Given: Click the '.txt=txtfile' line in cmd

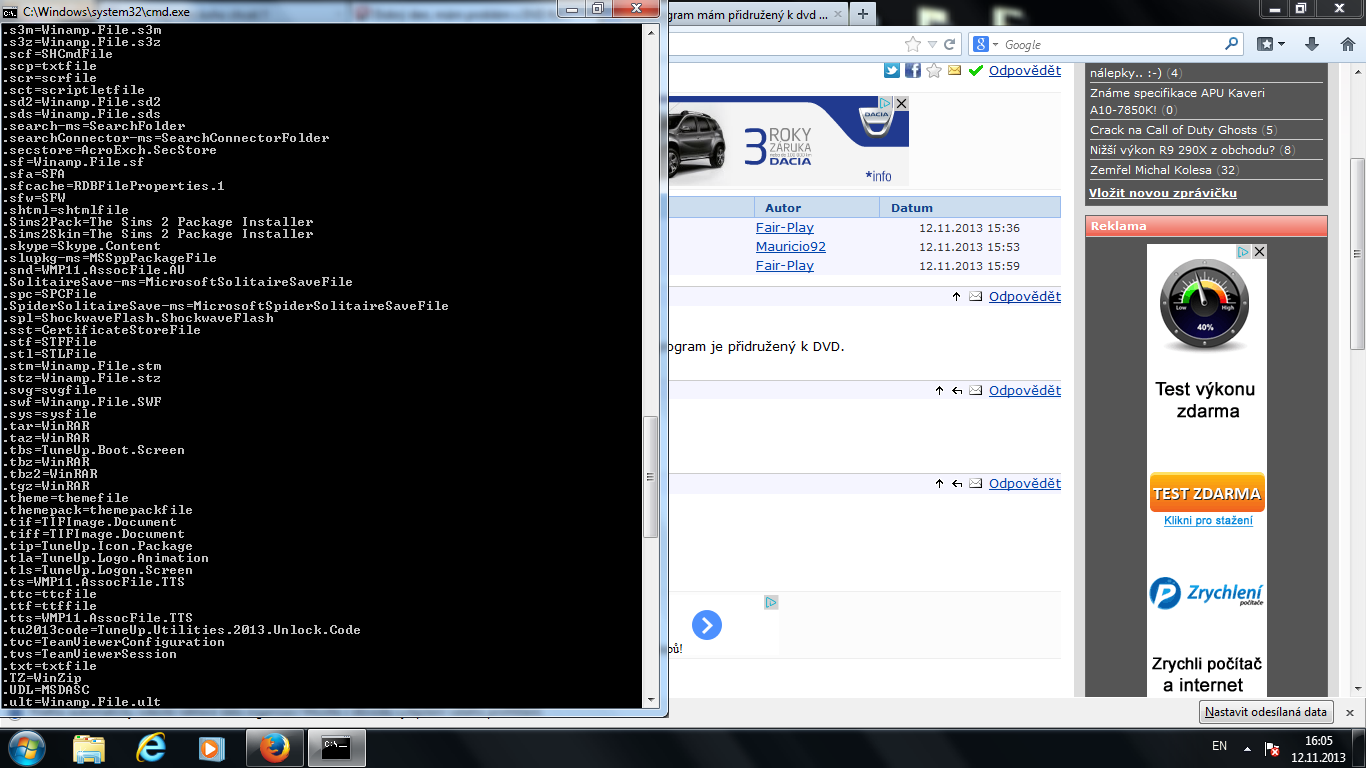Looking at the screenshot, I should click(x=49, y=666).
